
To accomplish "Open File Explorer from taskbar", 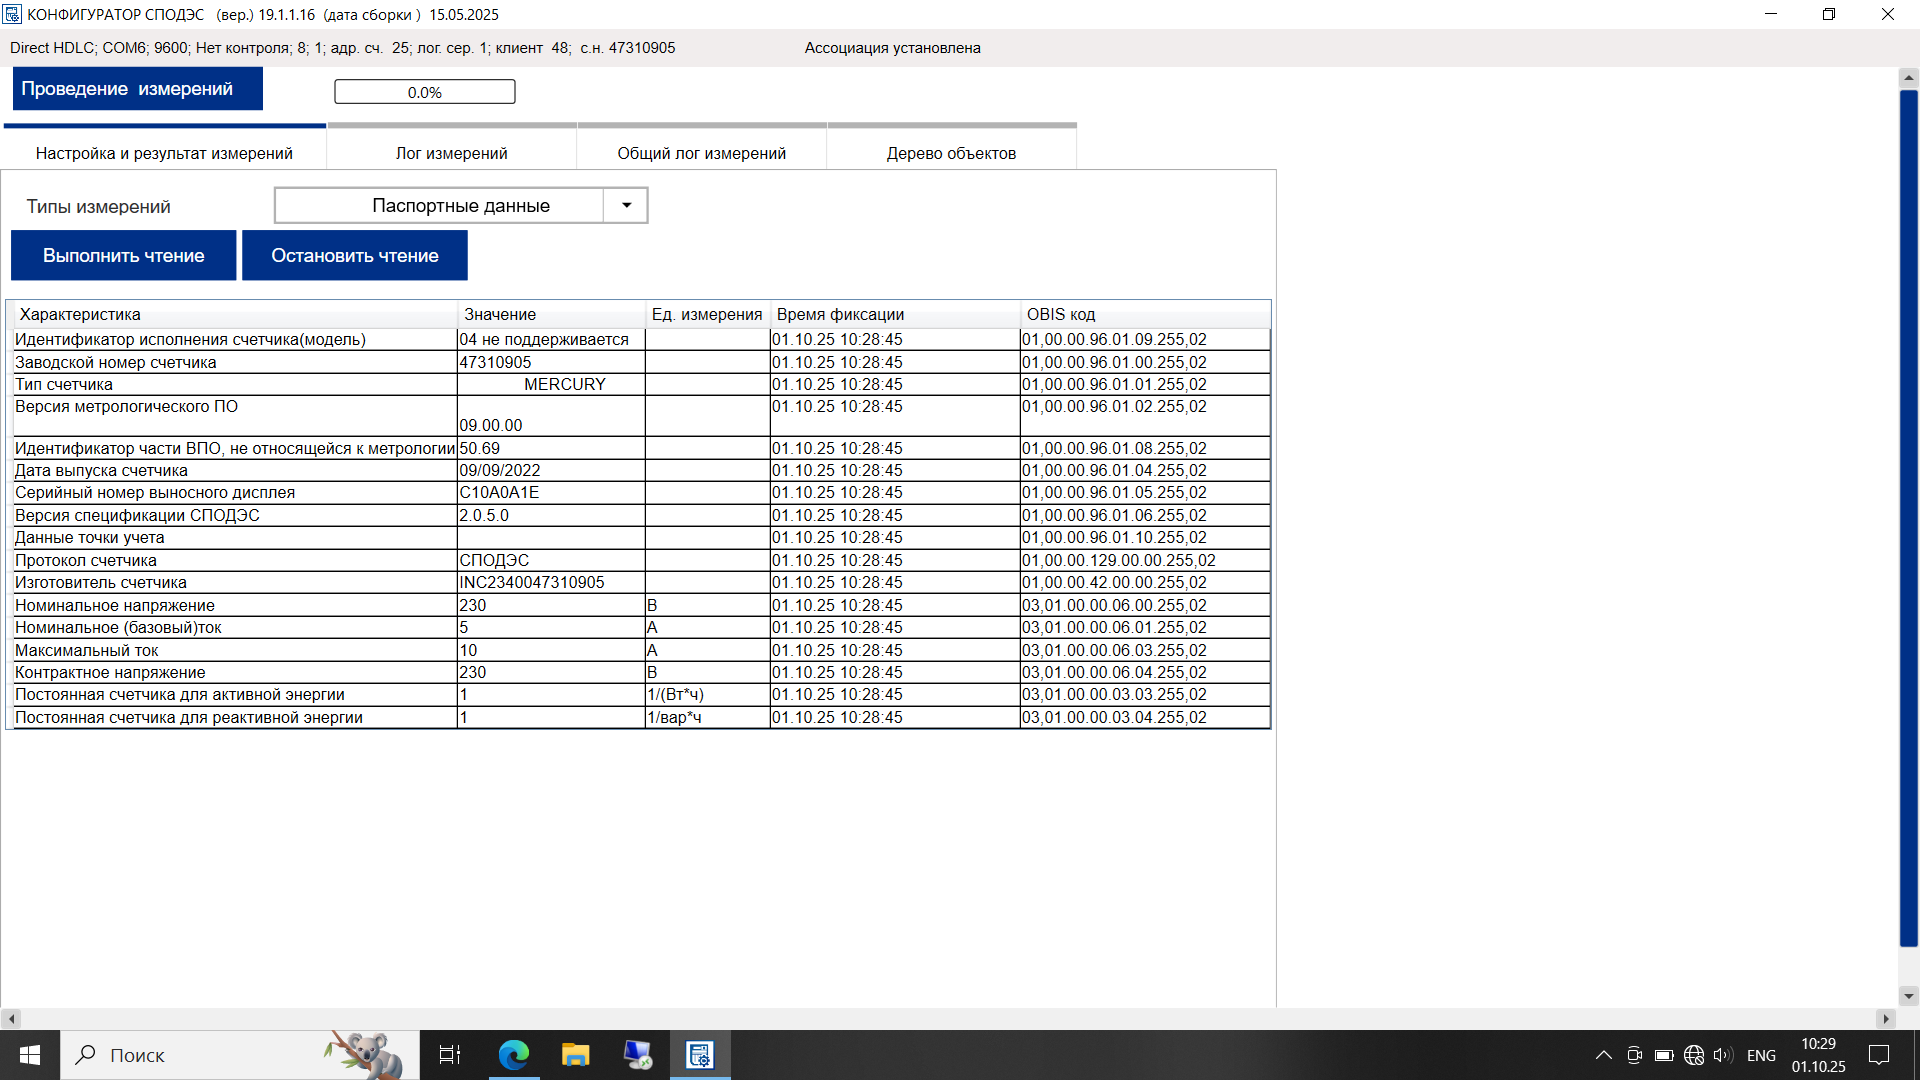I will [575, 1055].
